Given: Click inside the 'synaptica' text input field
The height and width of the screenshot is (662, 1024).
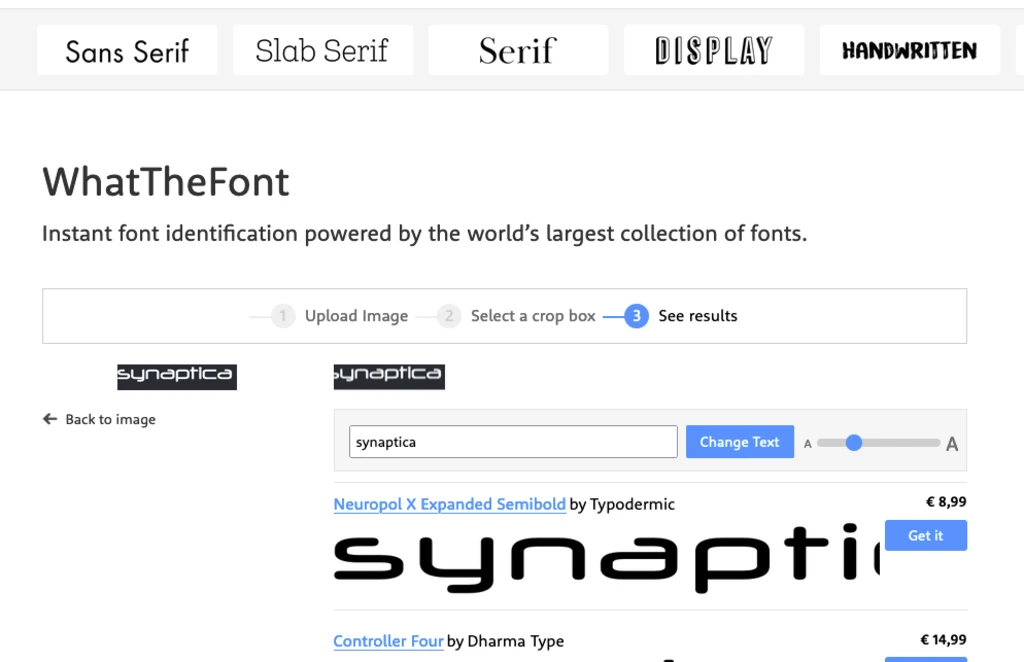Looking at the screenshot, I should [513, 441].
